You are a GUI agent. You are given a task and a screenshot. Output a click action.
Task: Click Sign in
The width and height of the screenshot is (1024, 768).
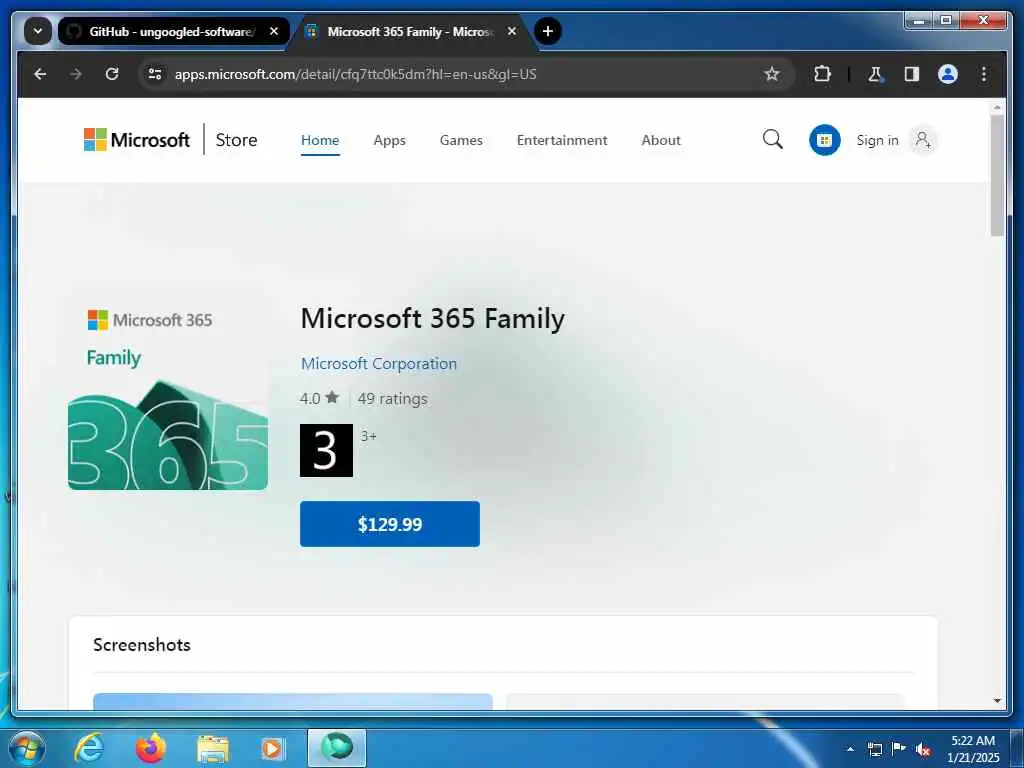pyautogui.click(x=877, y=140)
